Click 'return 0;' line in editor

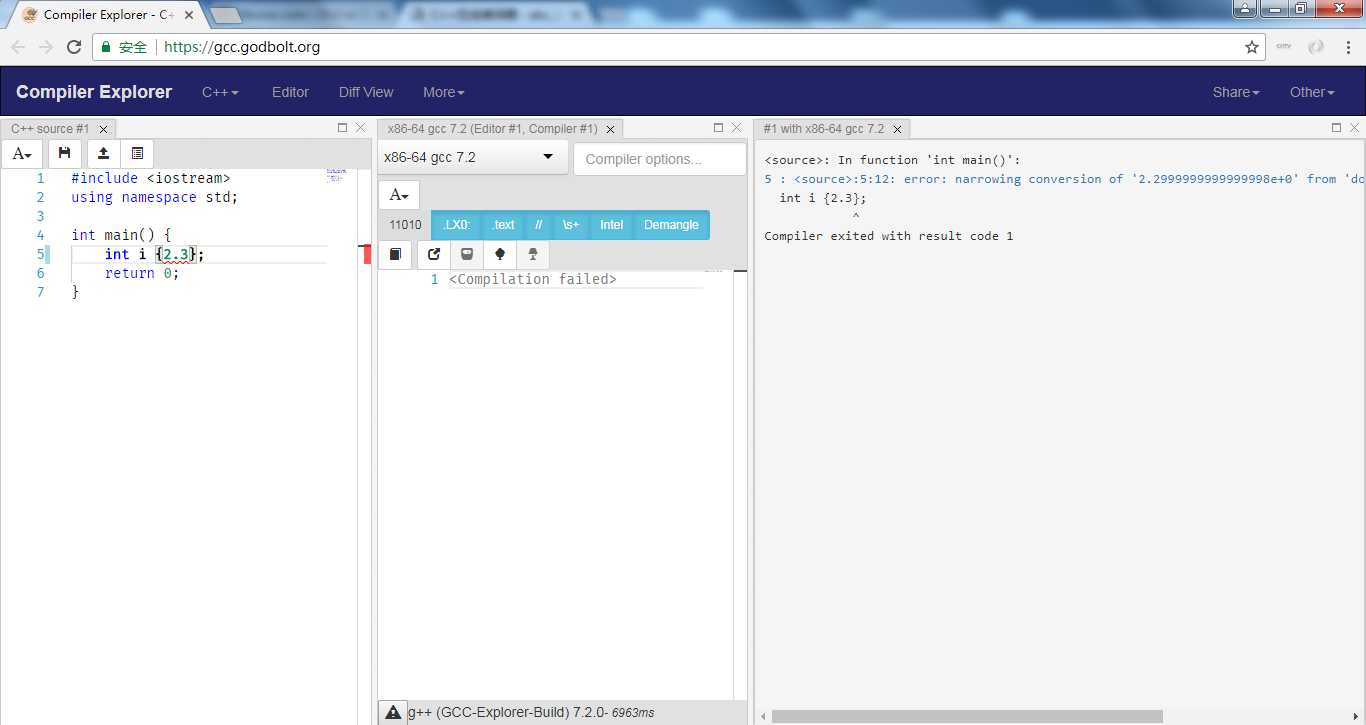pyautogui.click(x=142, y=273)
